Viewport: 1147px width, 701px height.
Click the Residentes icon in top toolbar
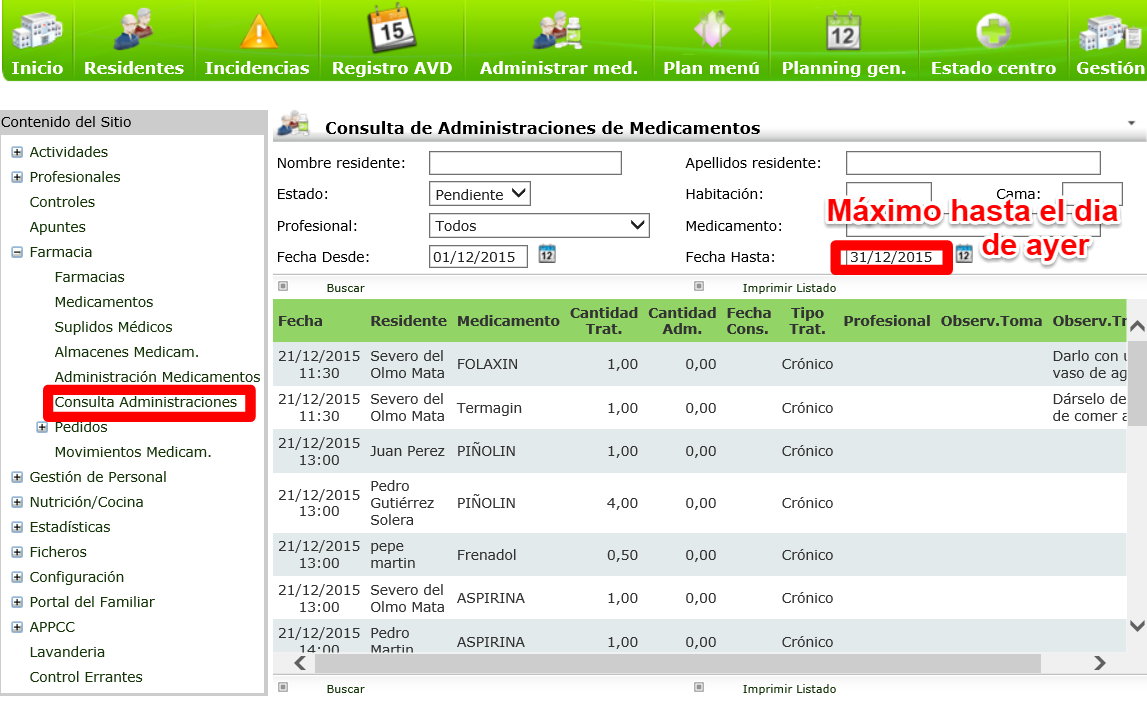click(133, 31)
